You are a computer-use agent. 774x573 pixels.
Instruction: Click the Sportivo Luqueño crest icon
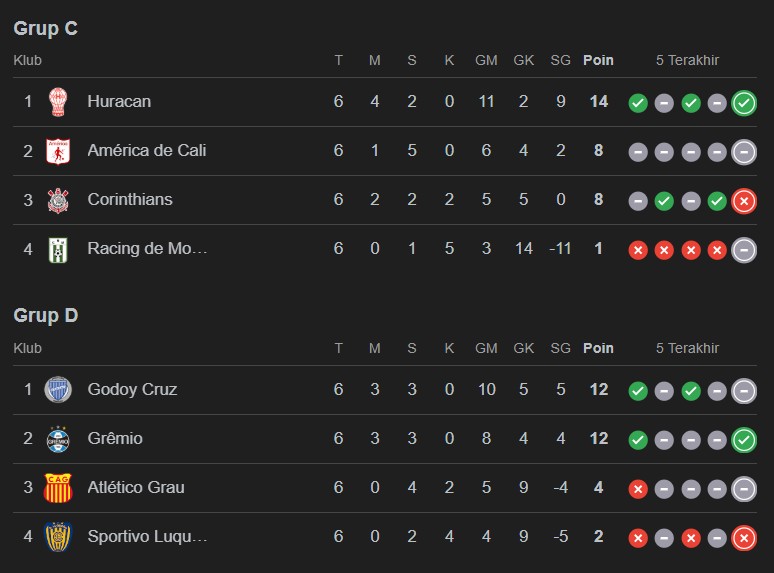[58, 536]
